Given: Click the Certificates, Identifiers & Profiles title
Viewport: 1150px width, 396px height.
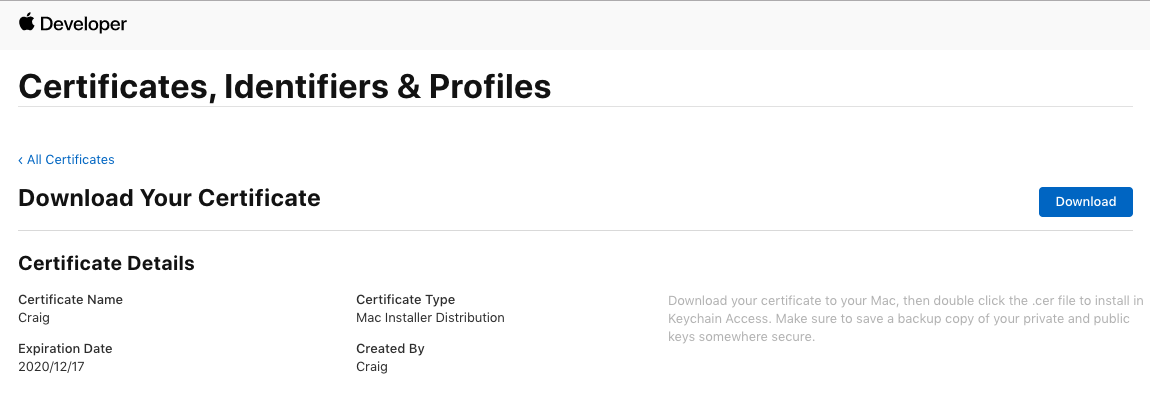Looking at the screenshot, I should (285, 87).
